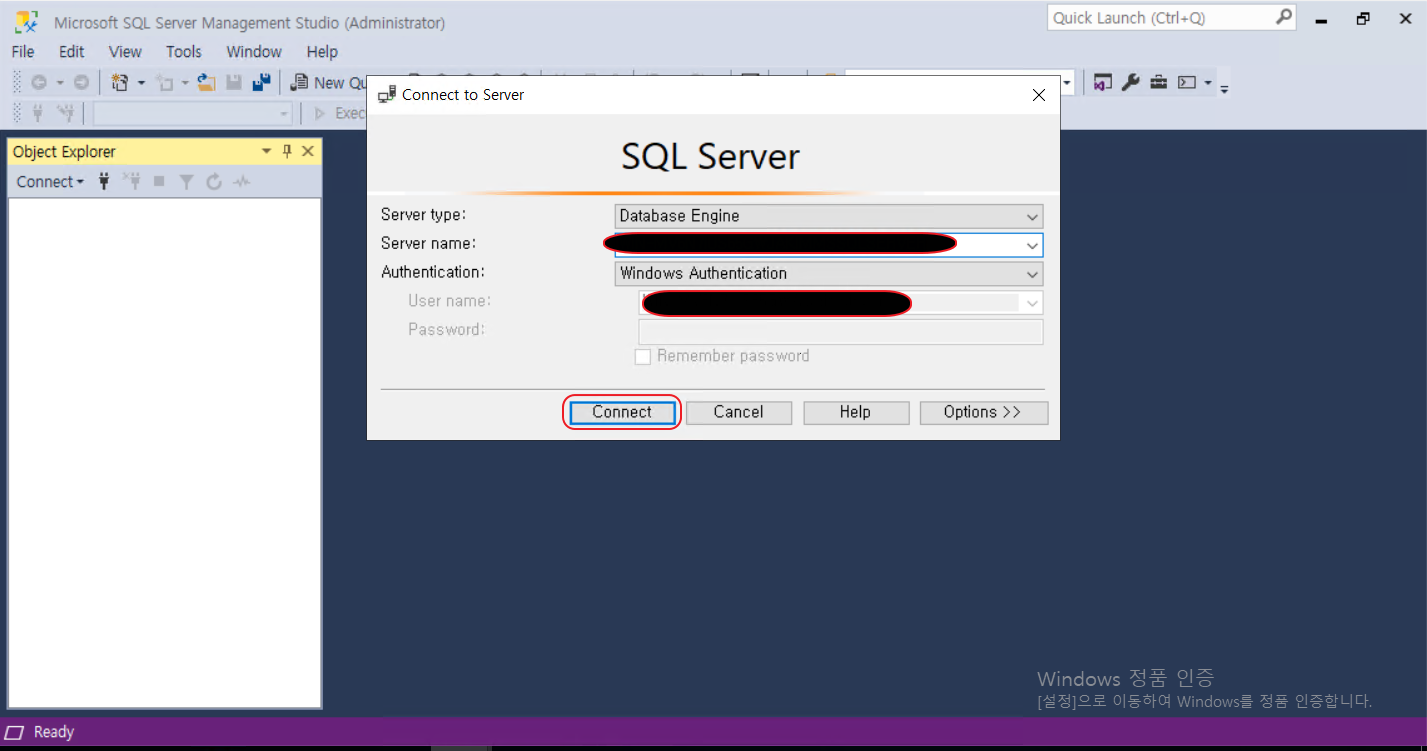Open the Edit menu

click(72, 52)
